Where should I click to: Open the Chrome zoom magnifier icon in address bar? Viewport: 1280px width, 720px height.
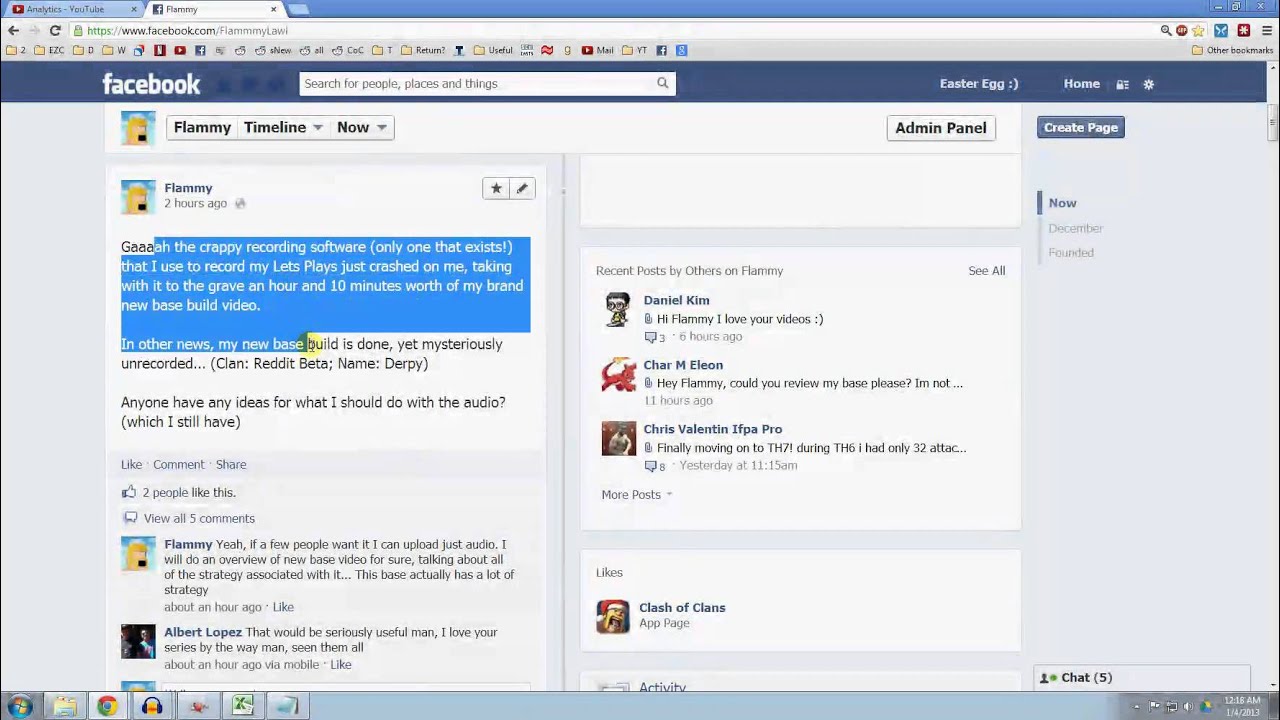coord(1166,30)
